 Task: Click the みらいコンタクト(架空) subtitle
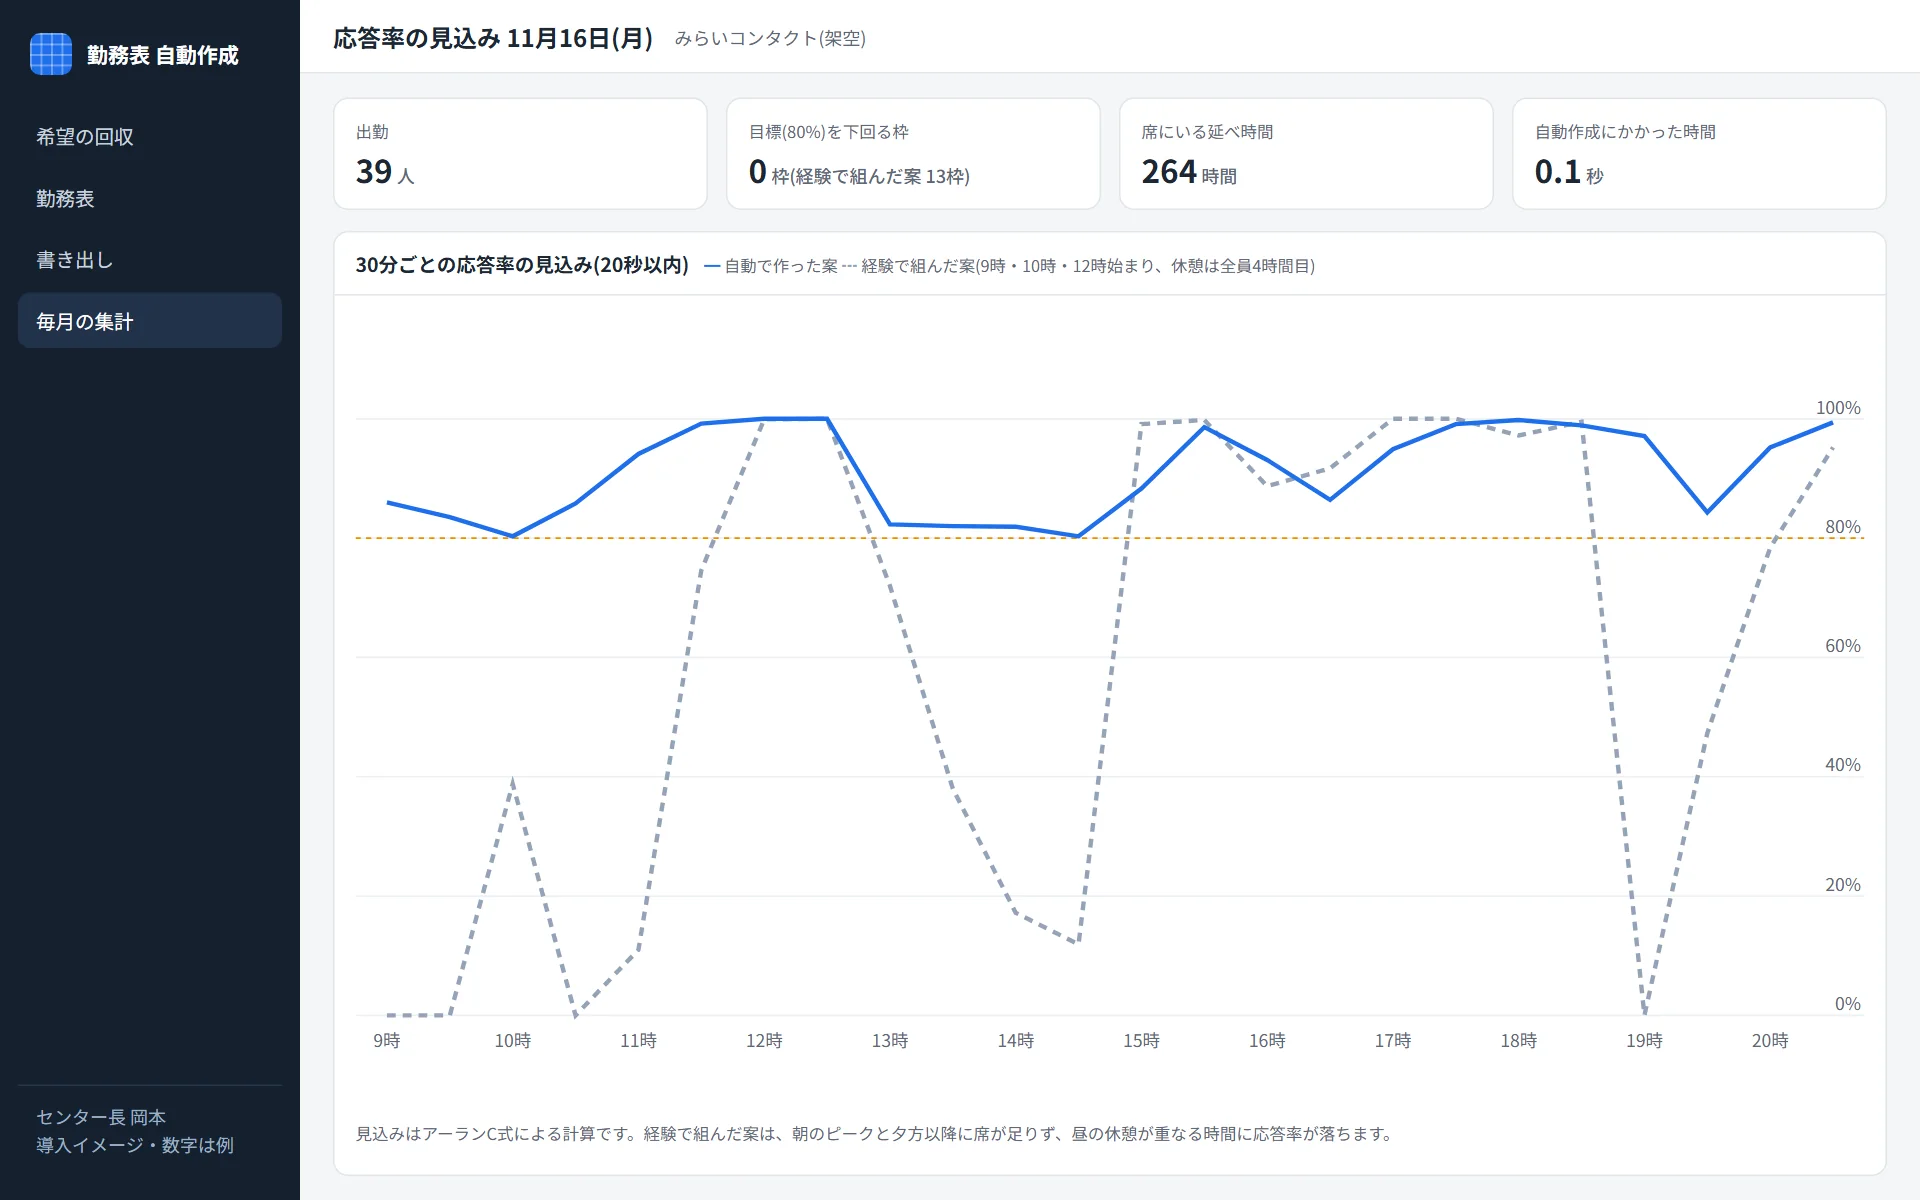tap(770, 38)
